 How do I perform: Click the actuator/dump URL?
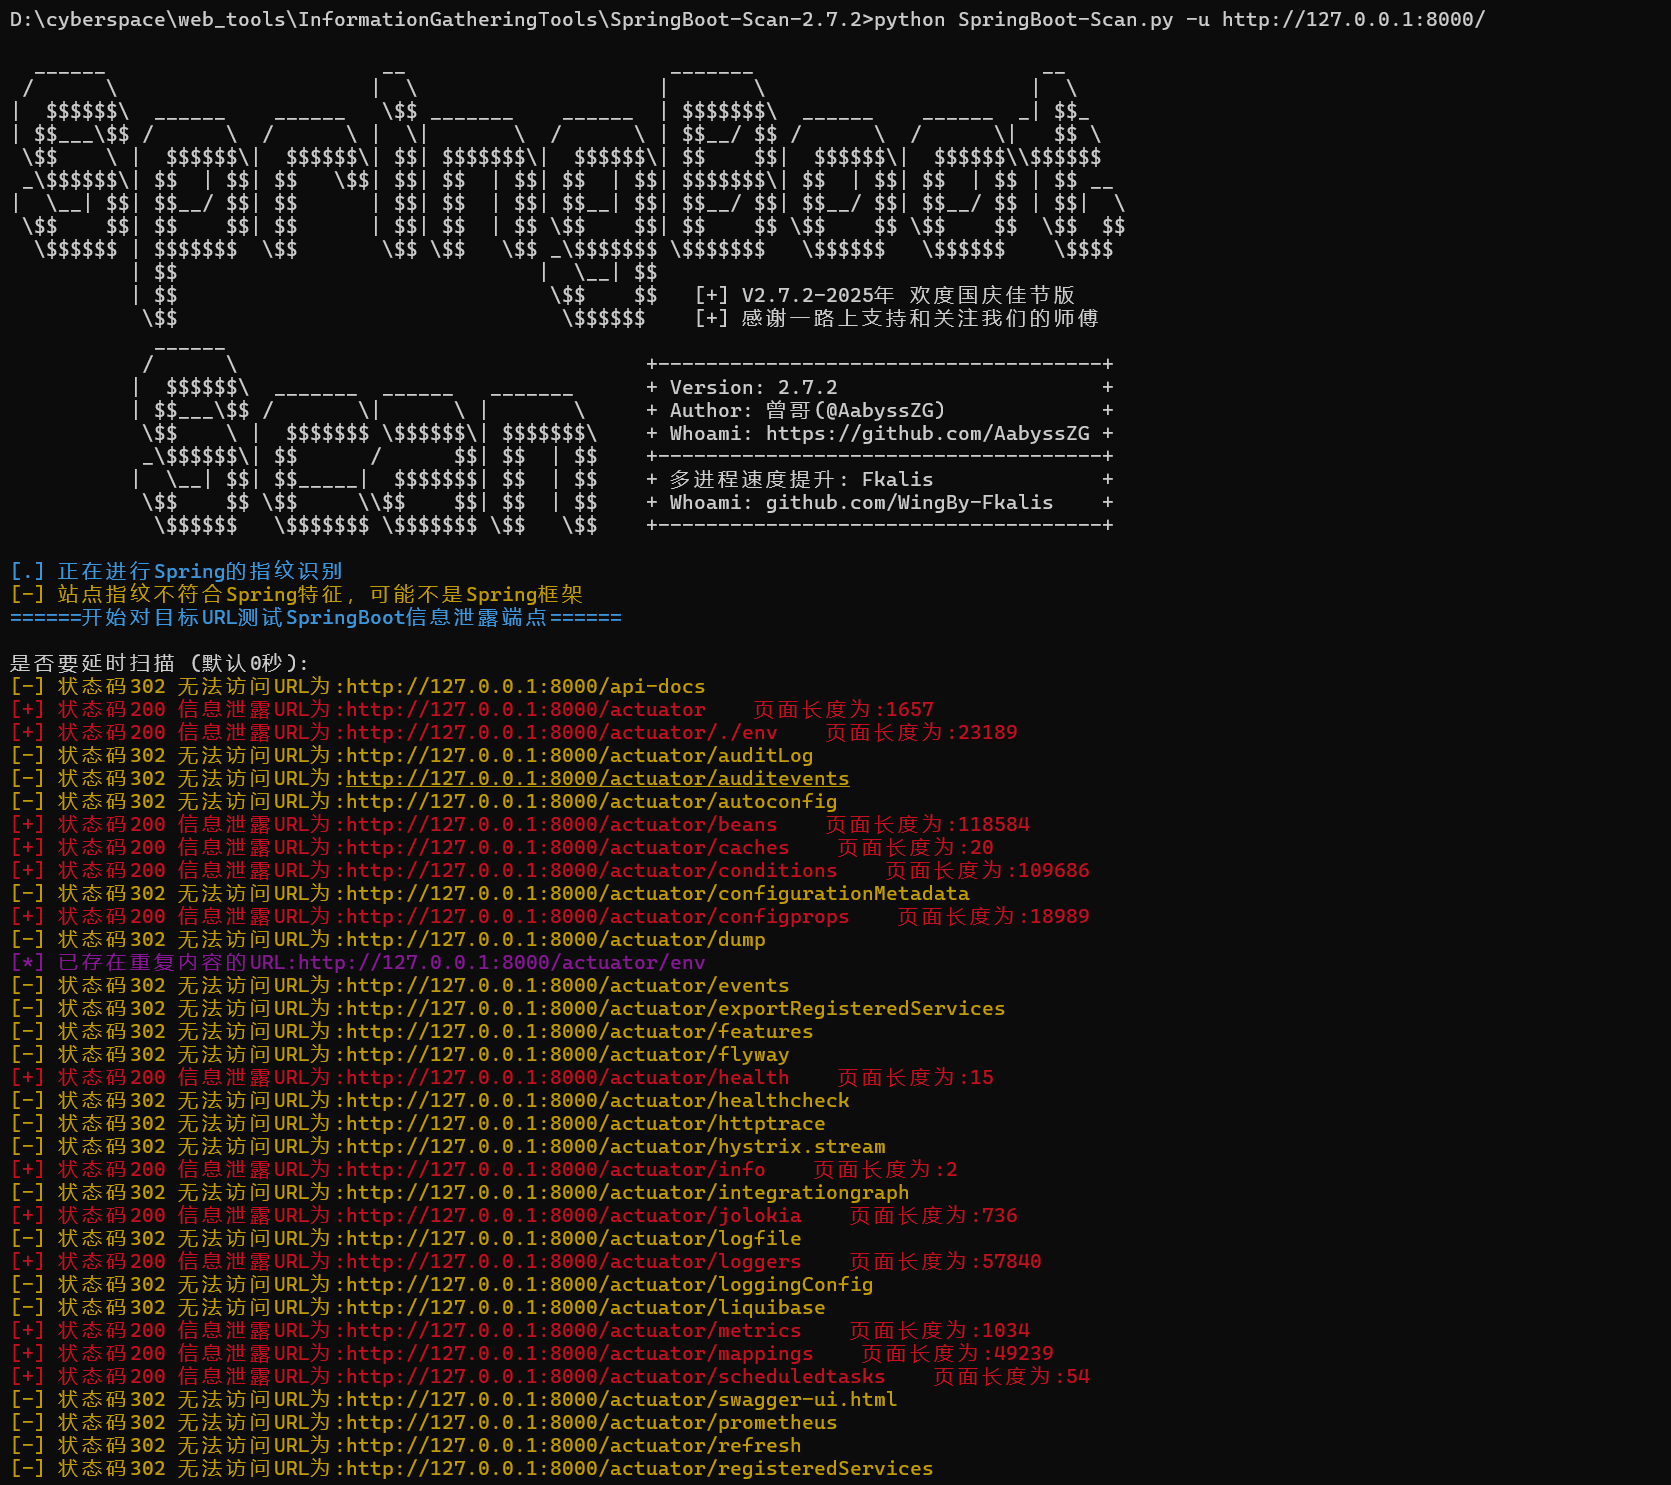(x=555, y=939)
